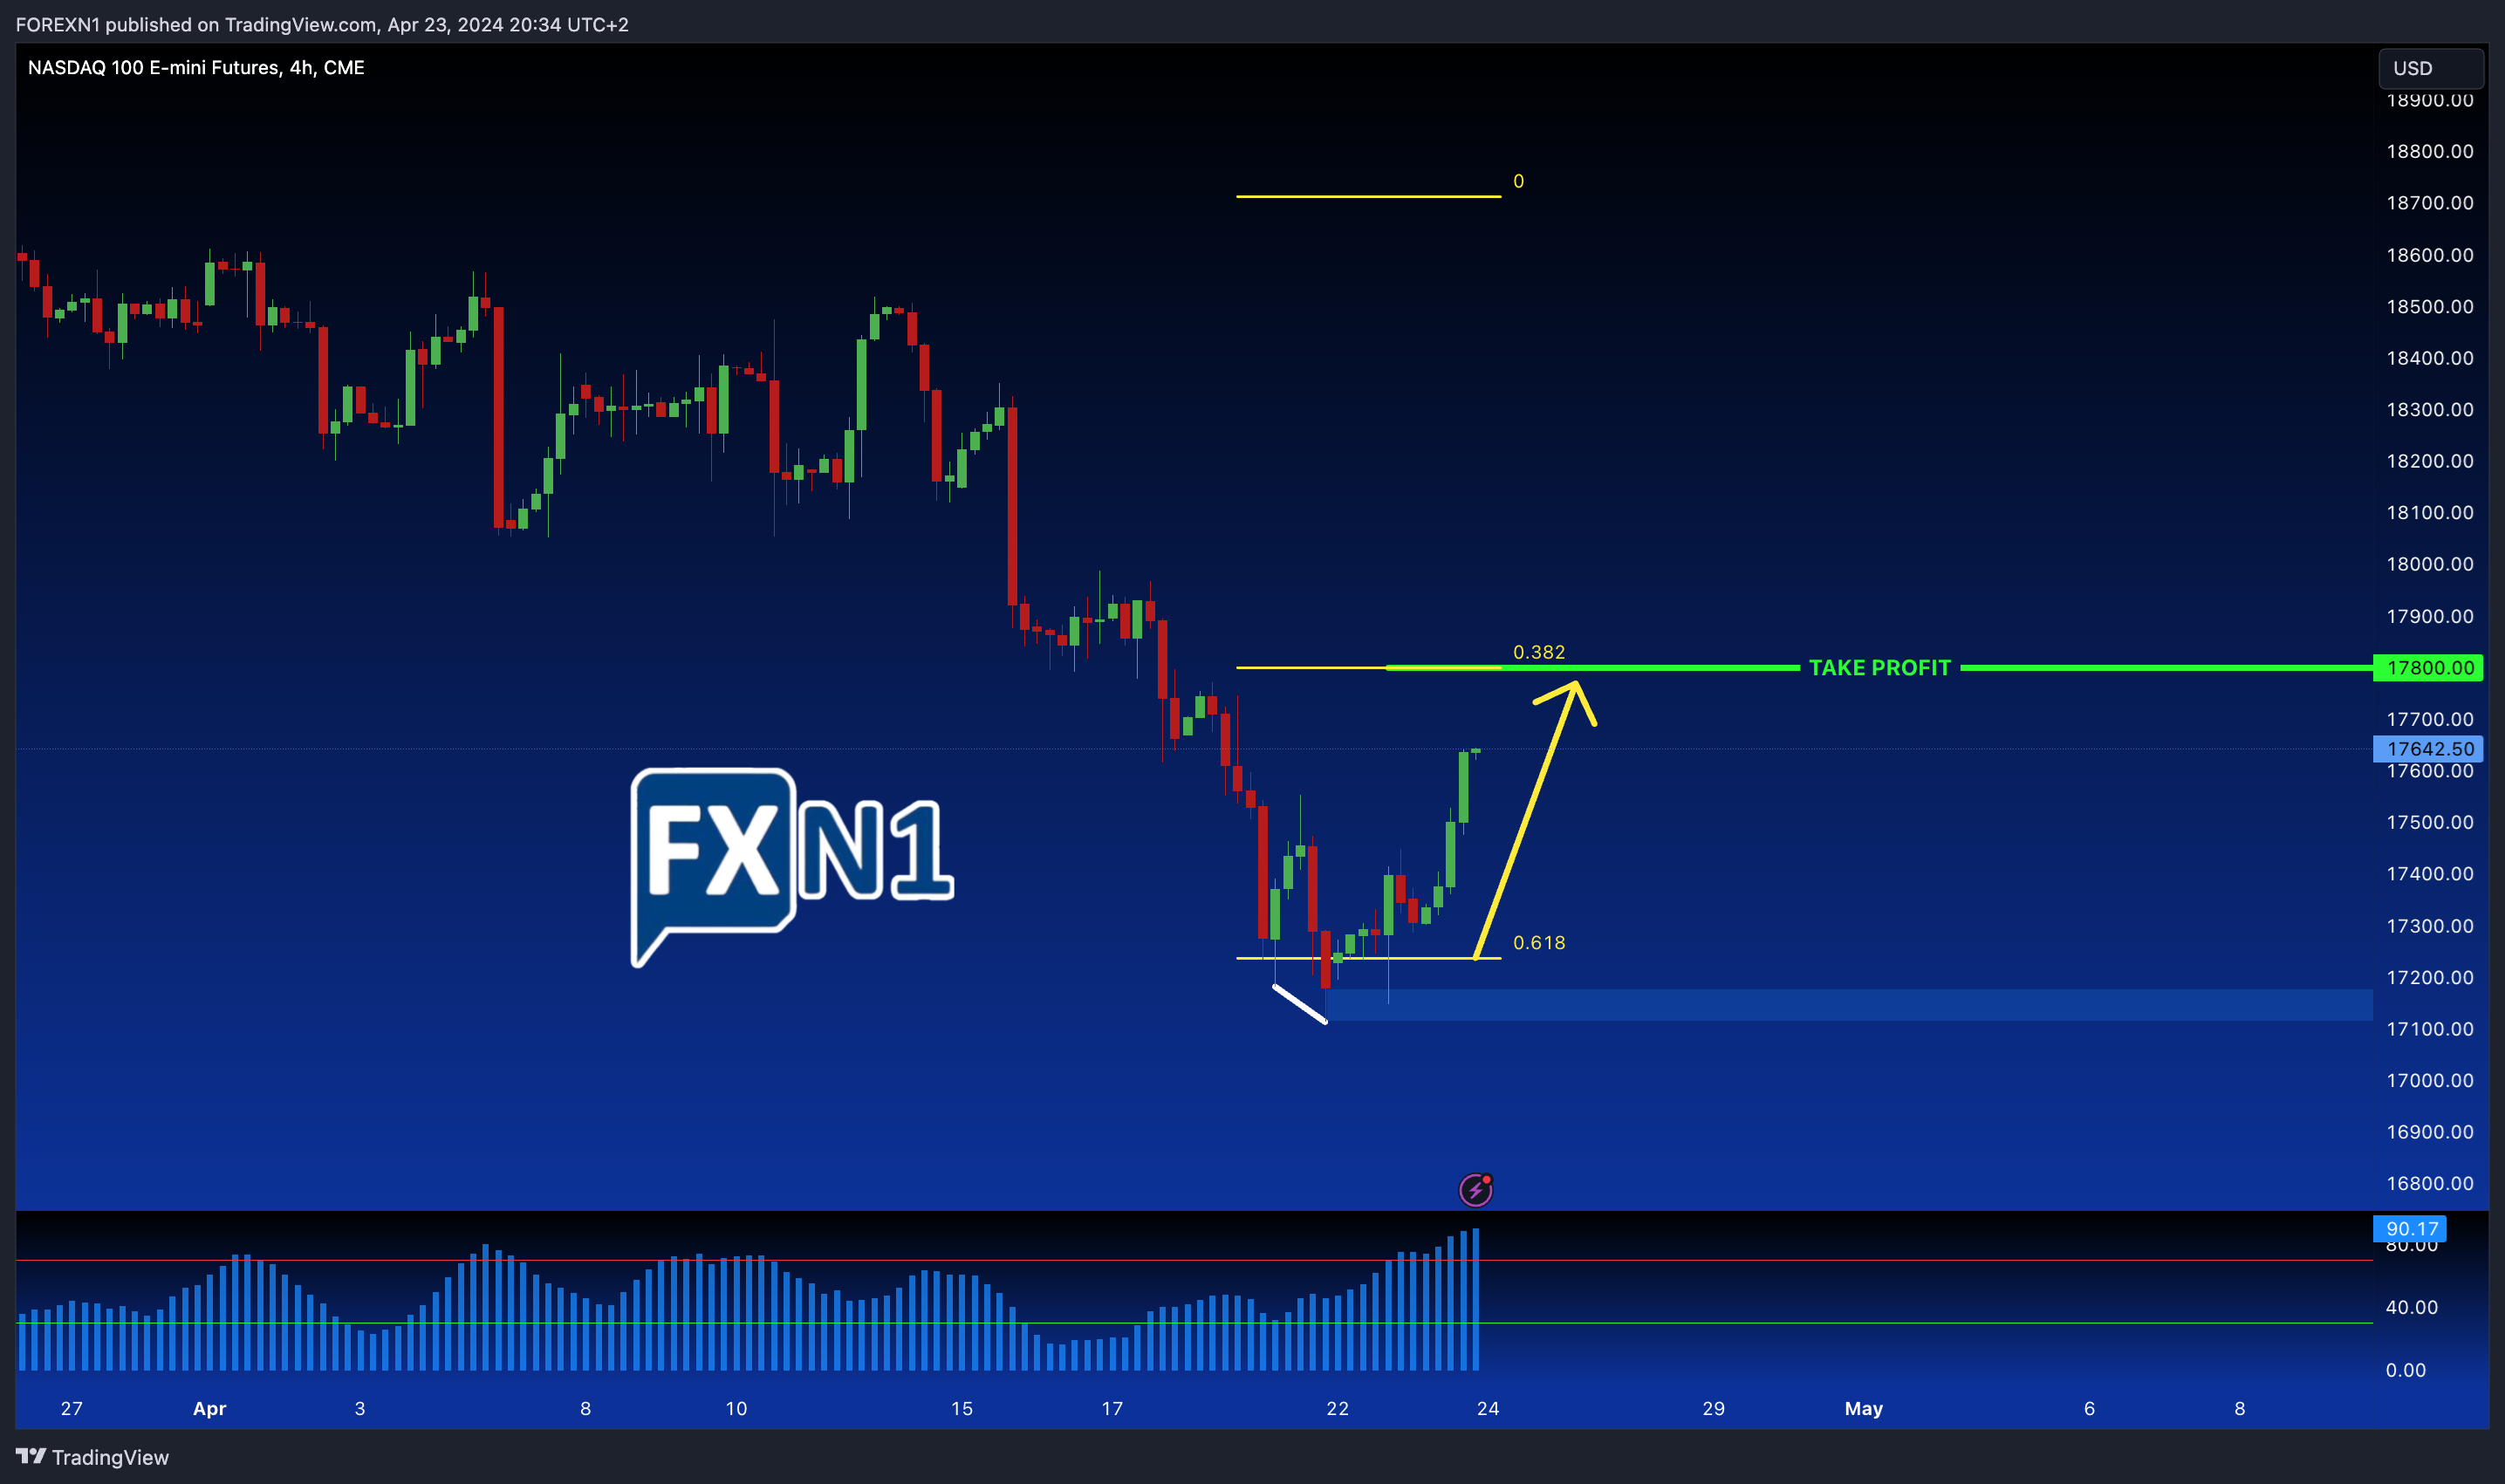The image size is (2505, 1484).
Task: Click the lightning event icon near date 24
Action: pyautogui.click(x=1475, y=1189)
